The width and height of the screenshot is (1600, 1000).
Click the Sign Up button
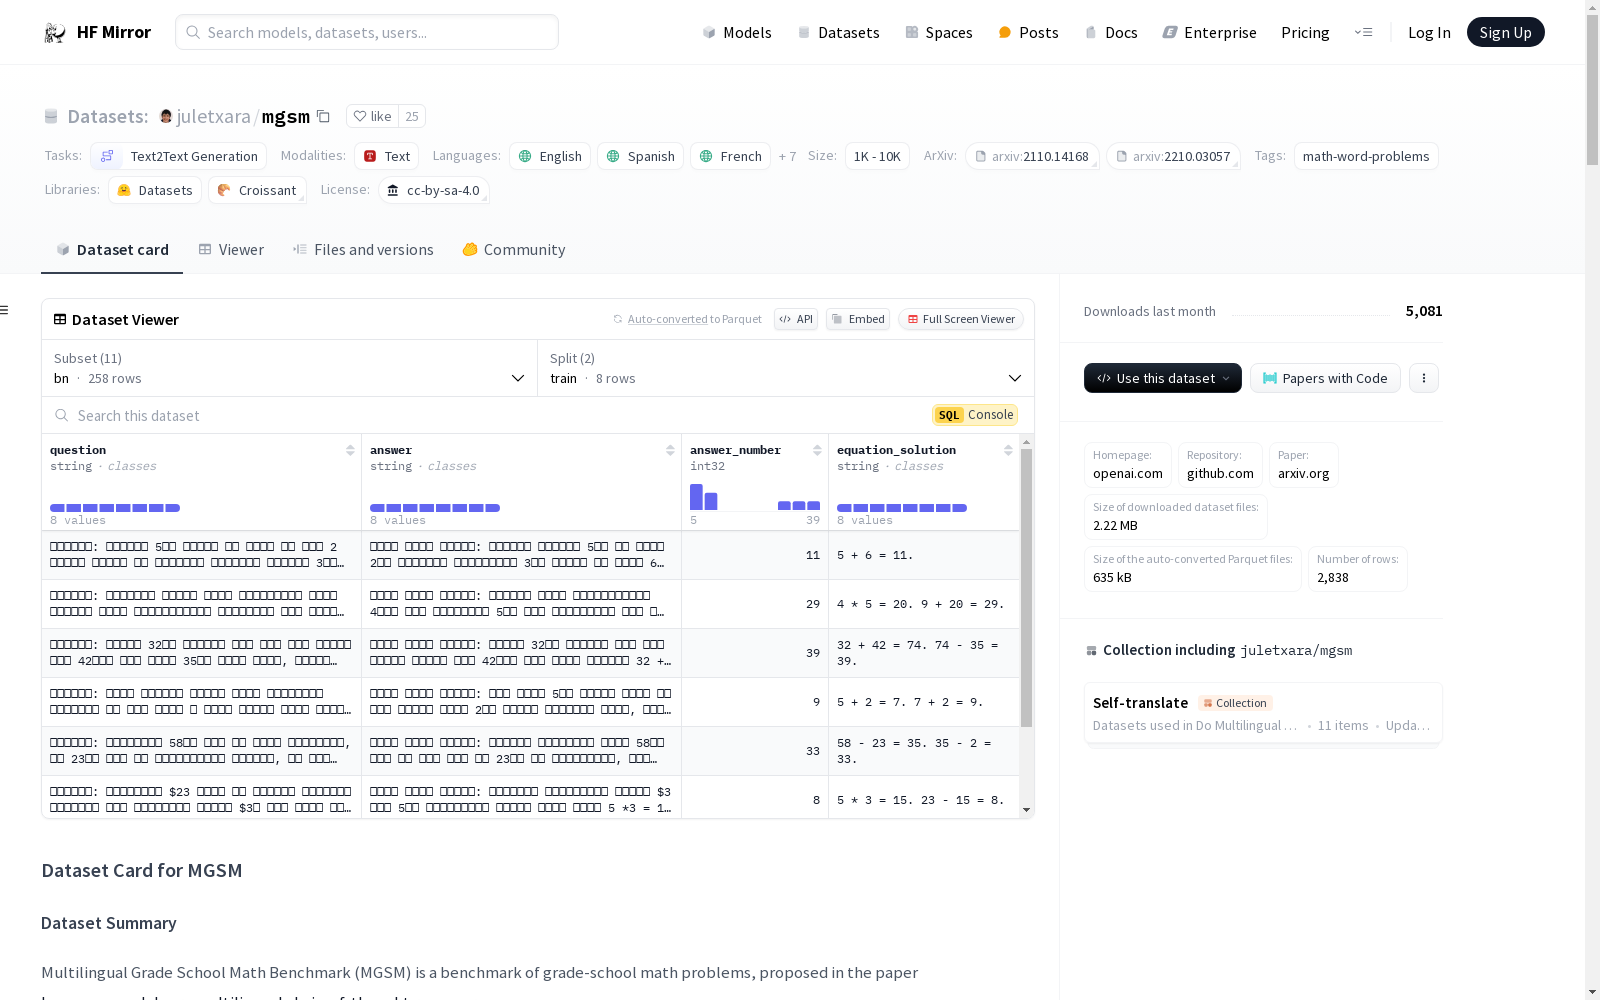(1506, 33)
